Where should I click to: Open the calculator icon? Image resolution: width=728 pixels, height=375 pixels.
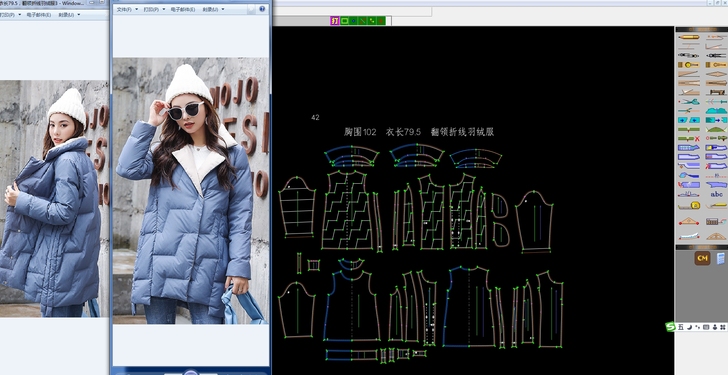pos(721,259)
